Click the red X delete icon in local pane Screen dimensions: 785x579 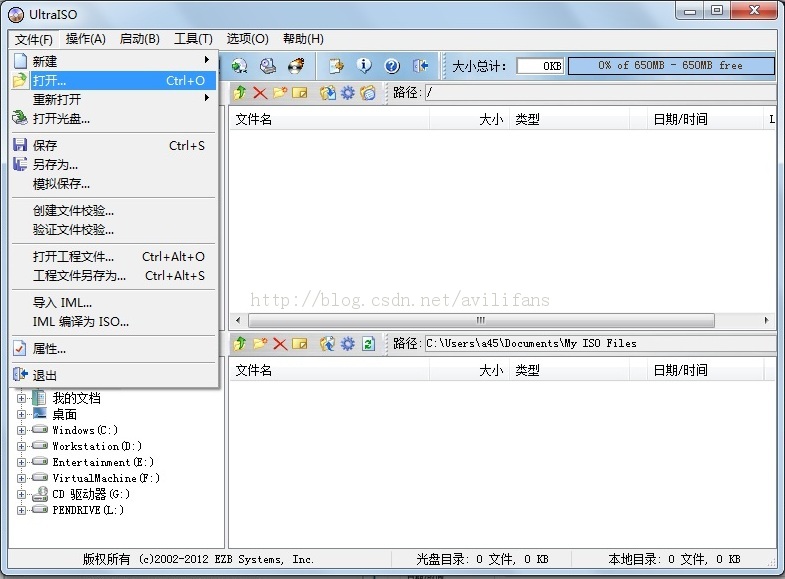coord(280,343)
